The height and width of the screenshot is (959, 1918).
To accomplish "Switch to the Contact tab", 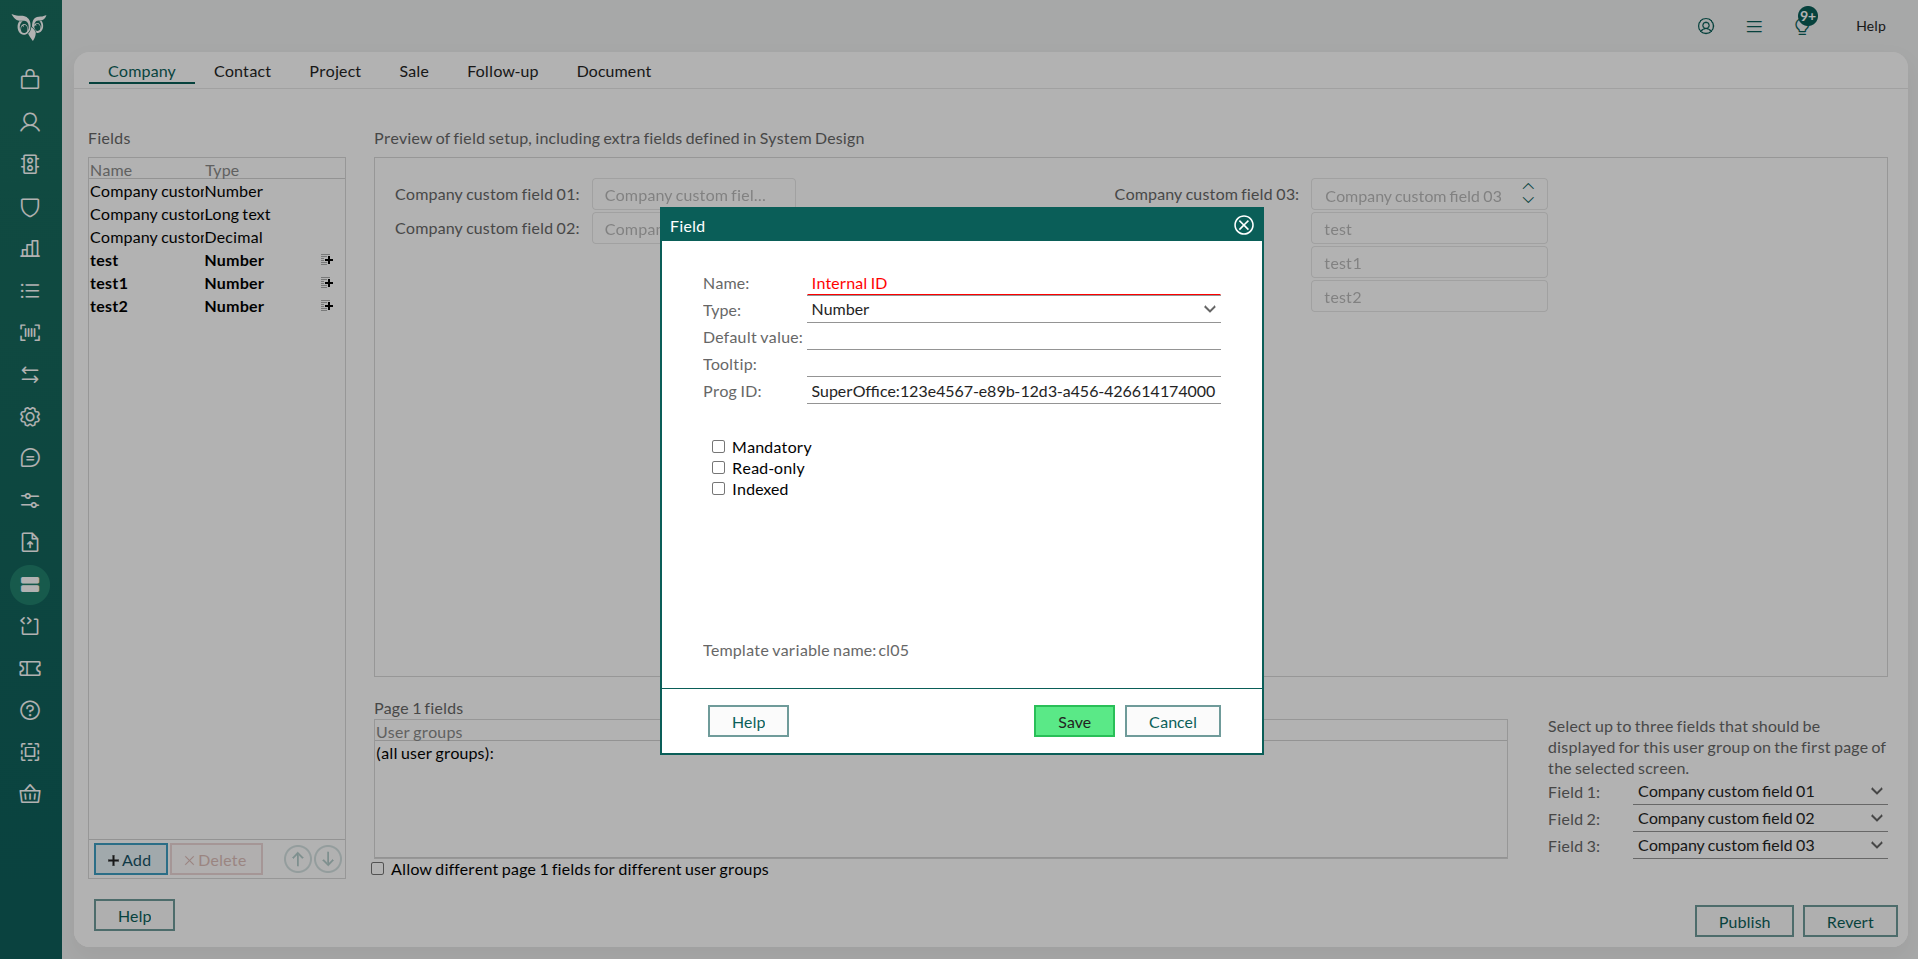I will point(242,71).
